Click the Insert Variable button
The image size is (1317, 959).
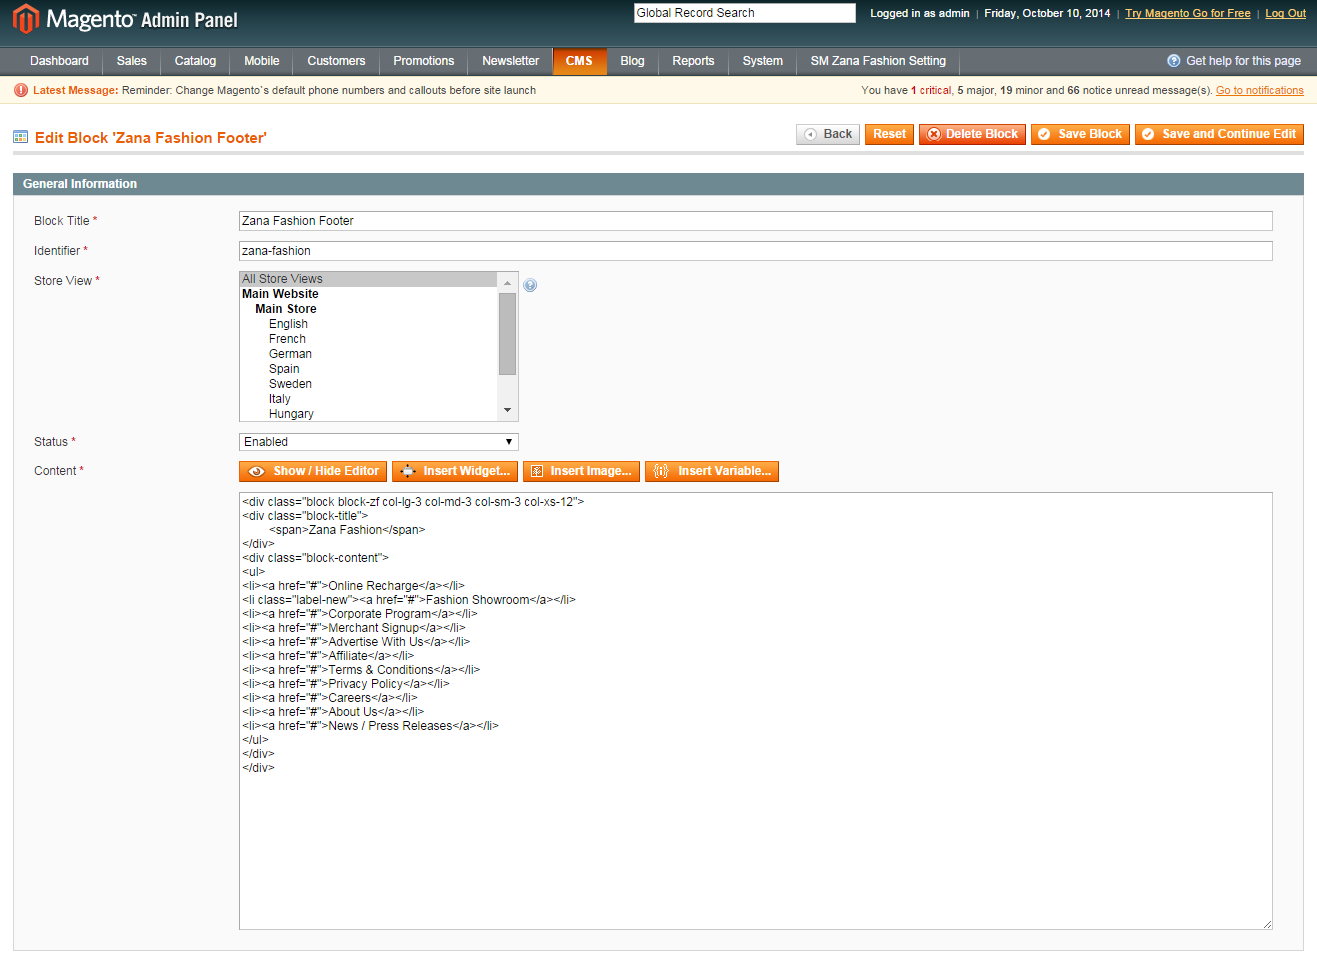(x=712, y=471)
